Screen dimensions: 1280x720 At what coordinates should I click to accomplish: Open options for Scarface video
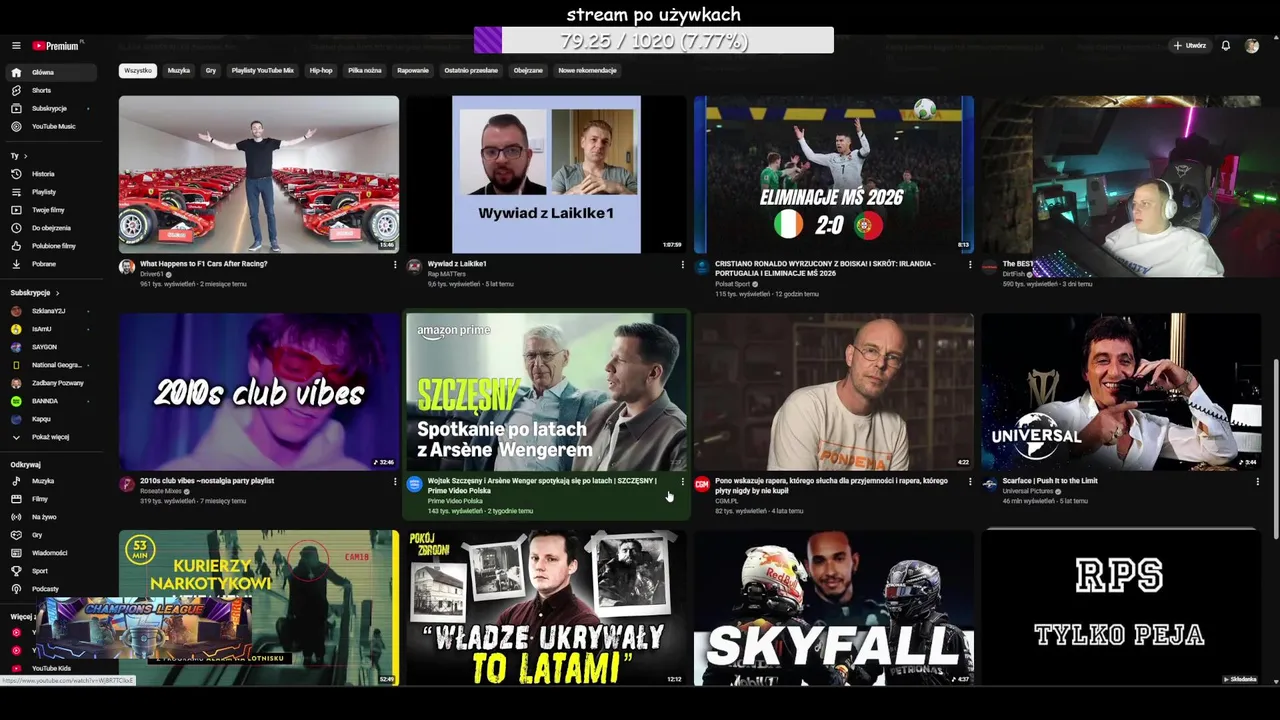[1257, 482]
